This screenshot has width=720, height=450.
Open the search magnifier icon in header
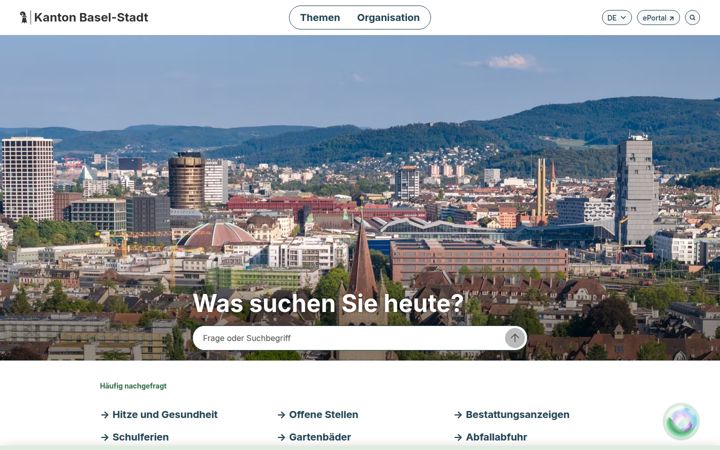[692, 17]
